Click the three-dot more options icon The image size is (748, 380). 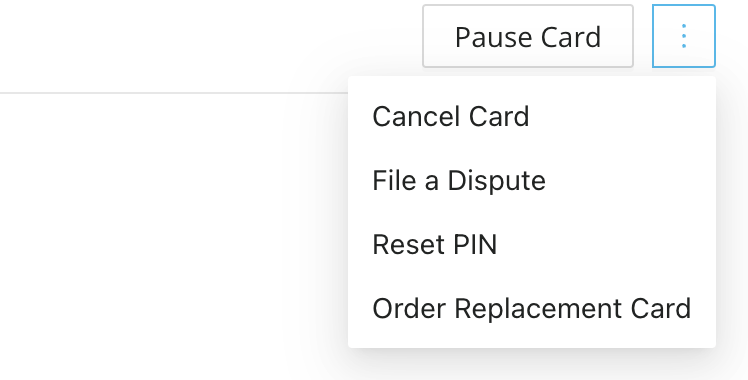coord(684,36)
